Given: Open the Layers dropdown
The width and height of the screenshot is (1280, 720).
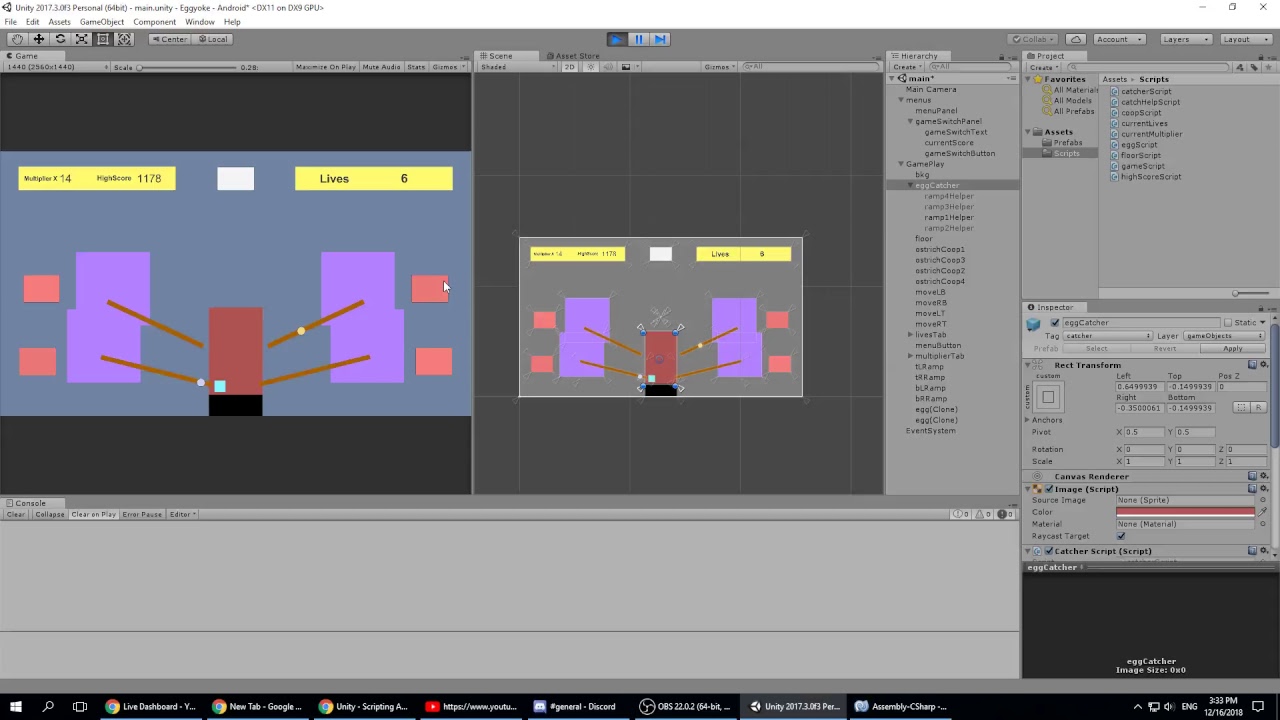Looking at the screenshot, I should pyautogui.click(x=1185, y=39).
